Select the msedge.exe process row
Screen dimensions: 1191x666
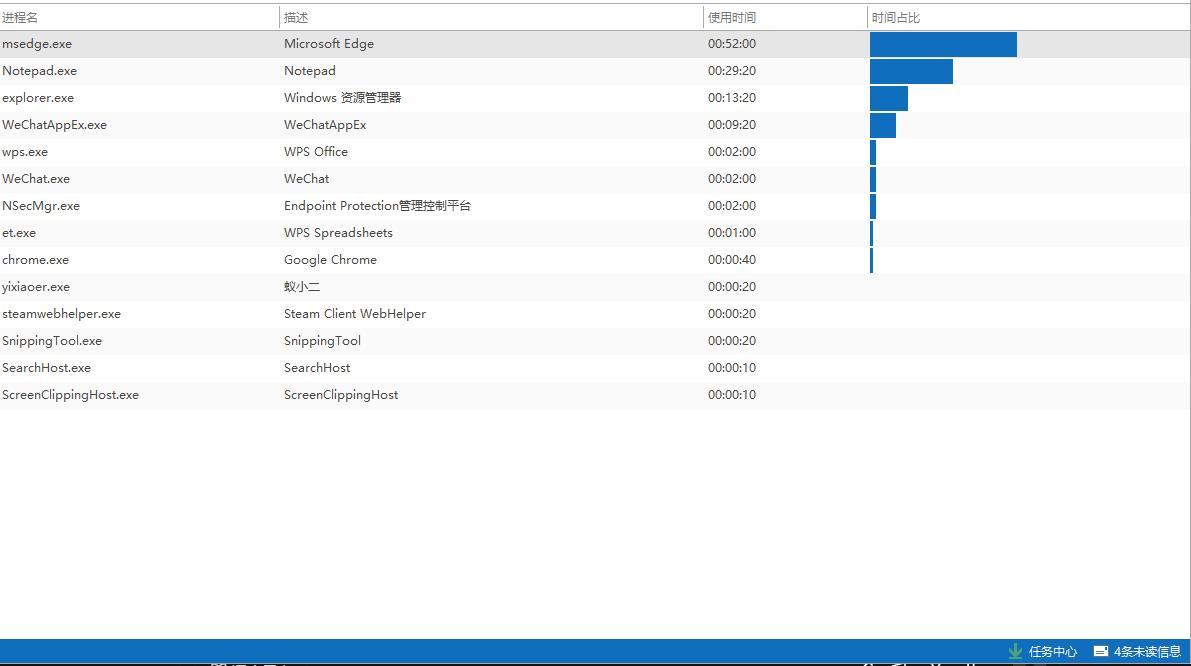pyautogui.click(x=37, y=44)
